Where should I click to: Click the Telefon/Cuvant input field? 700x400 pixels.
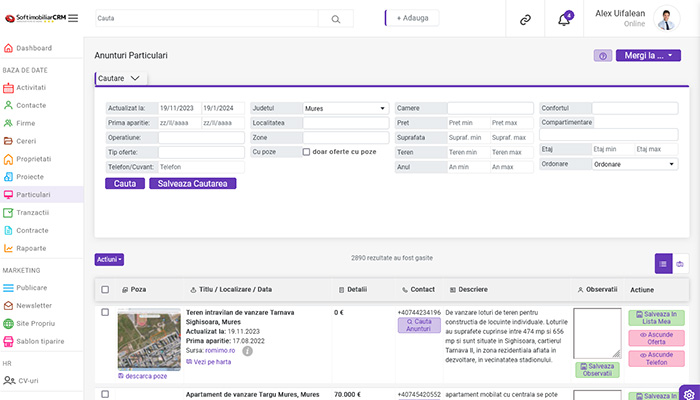201,167
